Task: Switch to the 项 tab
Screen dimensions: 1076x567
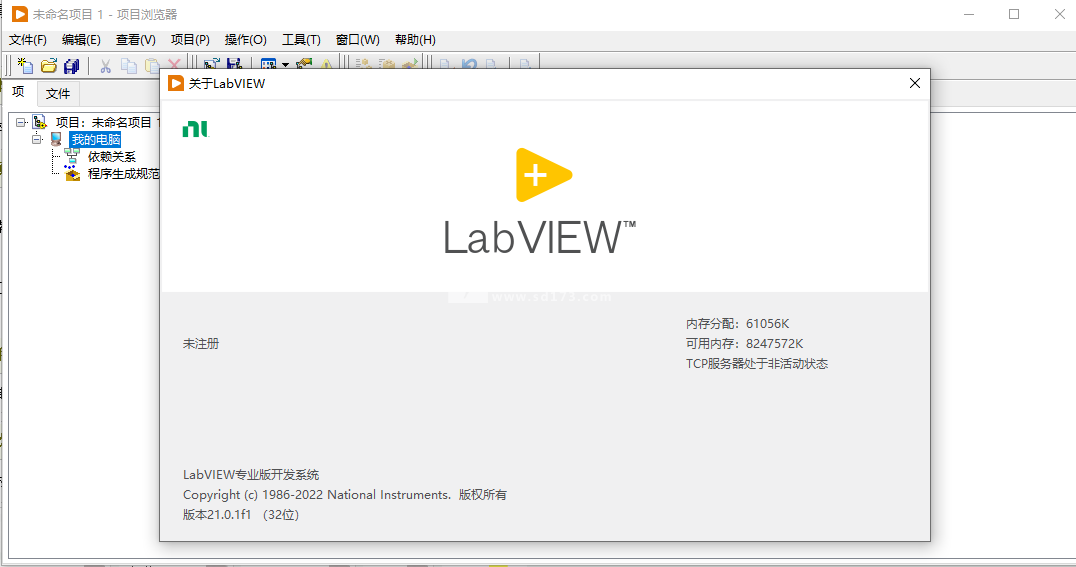Action: [x=19, y=92]
